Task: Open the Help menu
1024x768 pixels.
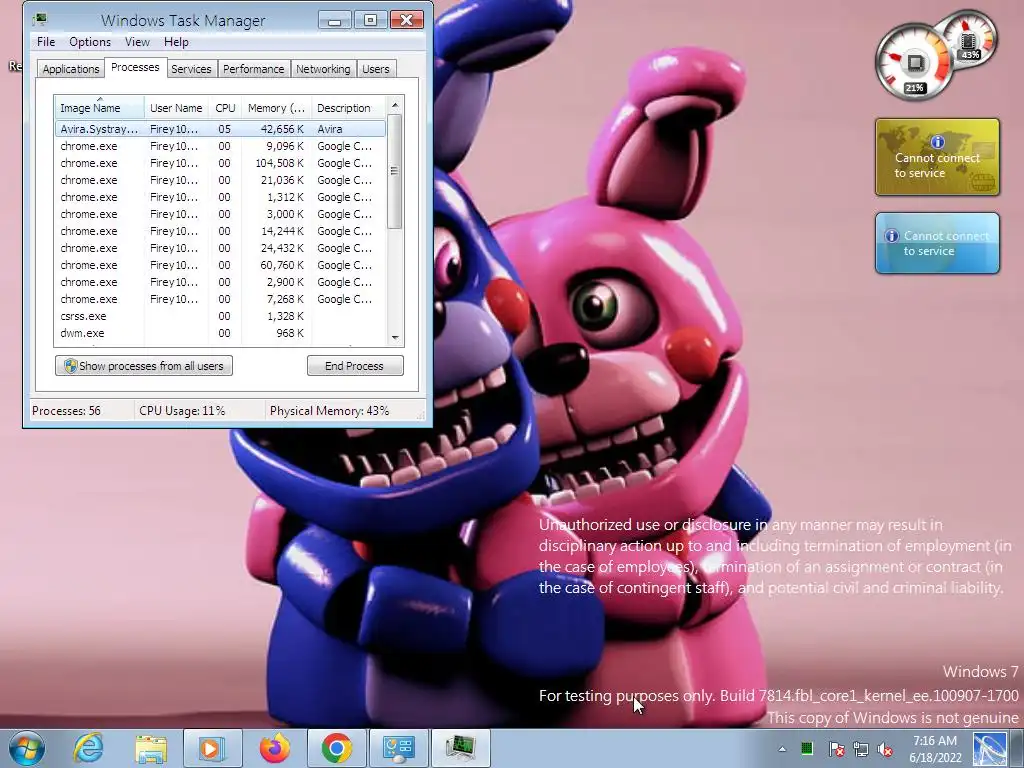Action: (176, 42)
